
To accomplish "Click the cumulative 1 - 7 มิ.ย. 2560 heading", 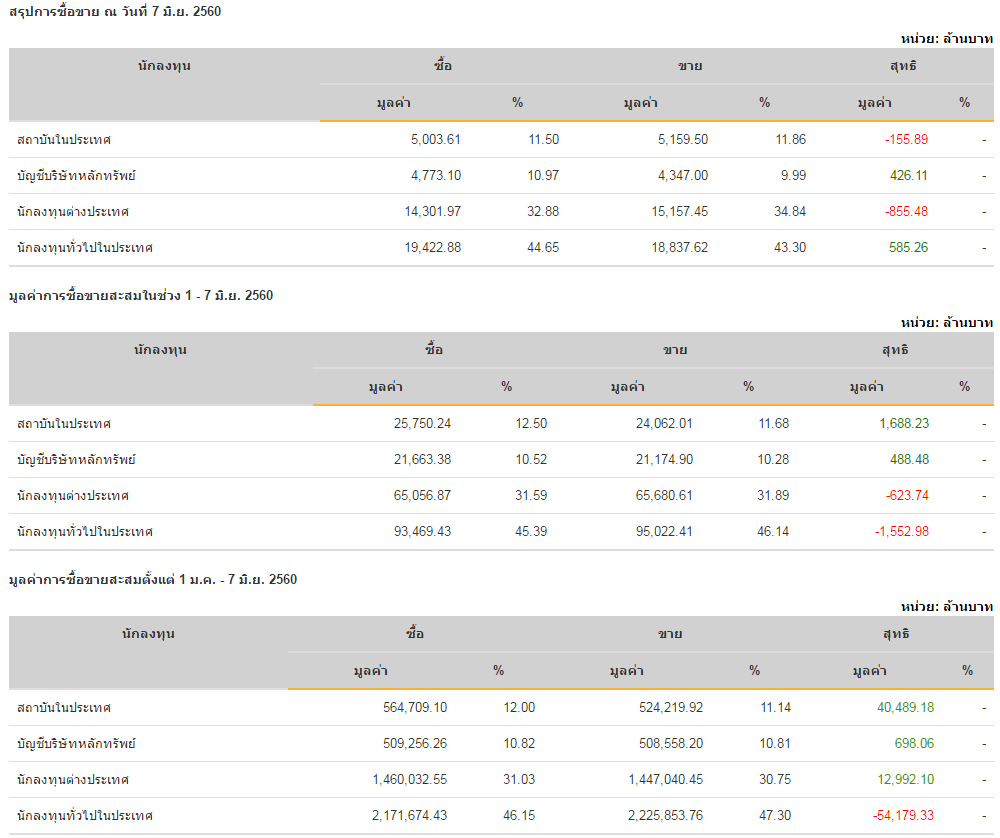I will (x=140, y=295).
